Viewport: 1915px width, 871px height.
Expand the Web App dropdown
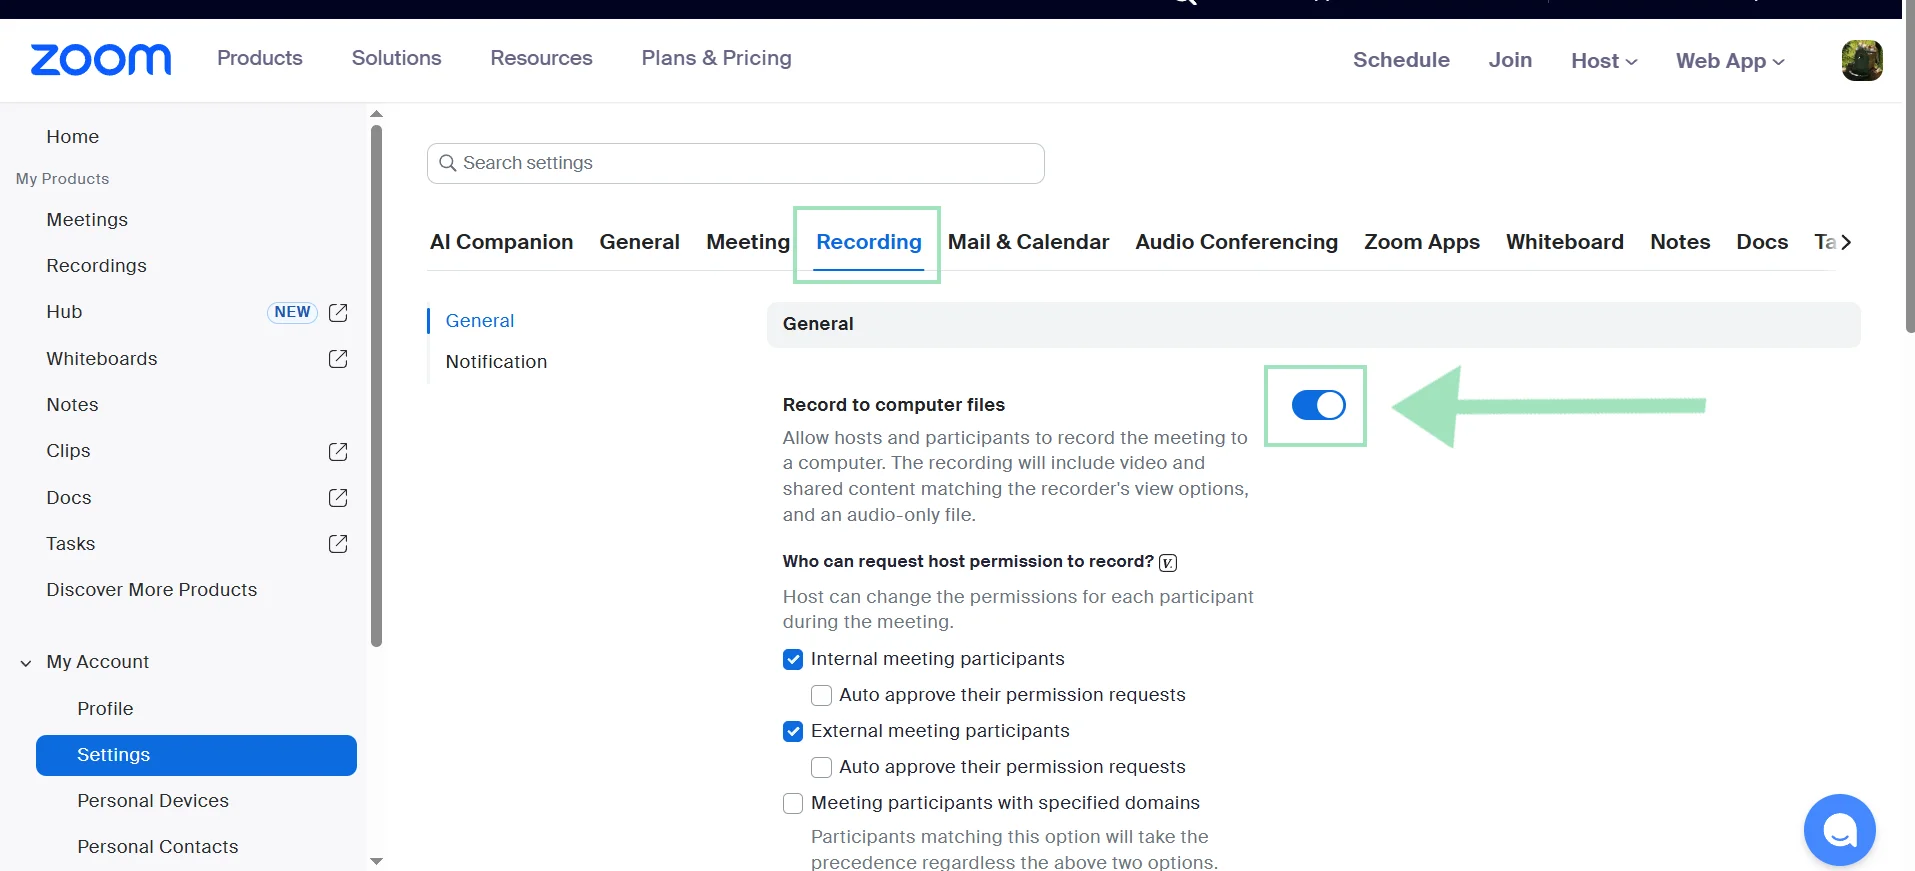[1730, 61]
